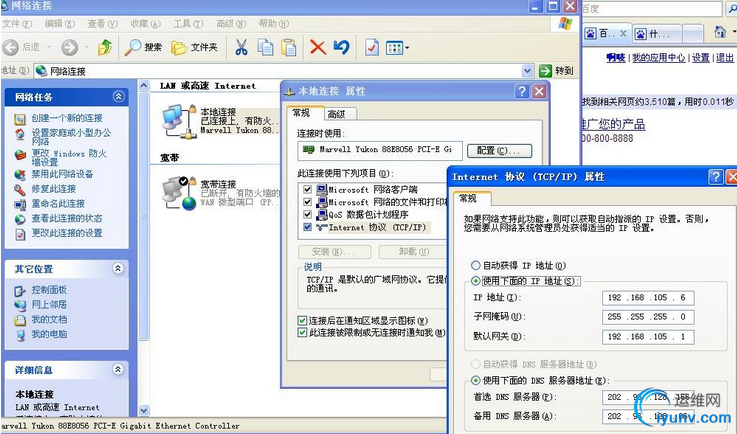This screenshot has width=737, height=434.
Task: Open the 查看(V) menu
Action: point(102,24)
